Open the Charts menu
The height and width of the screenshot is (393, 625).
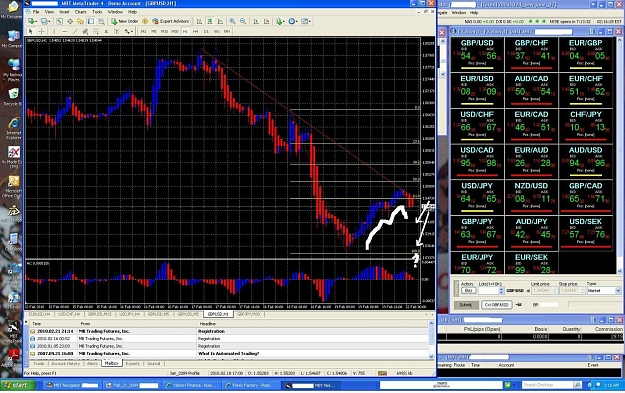coord(81,12)
